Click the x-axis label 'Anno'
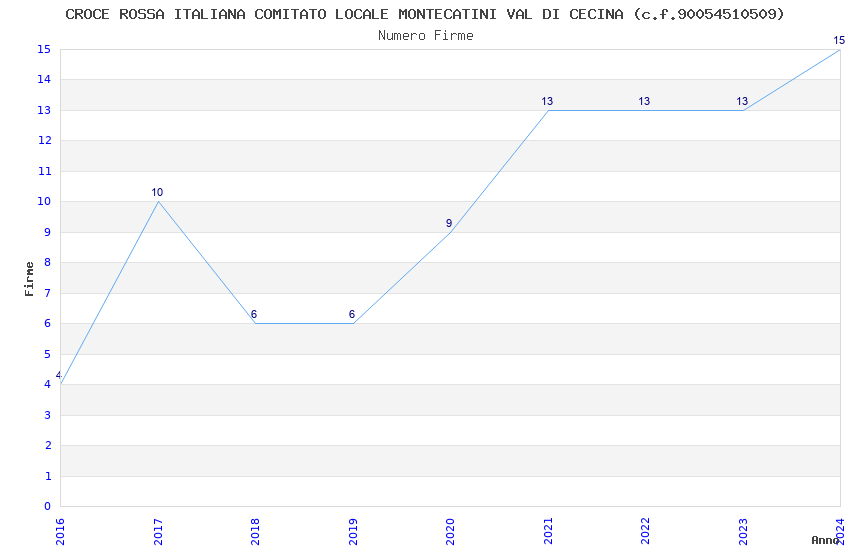The height and width of the screenshot is (550, 850). [825, 540]
